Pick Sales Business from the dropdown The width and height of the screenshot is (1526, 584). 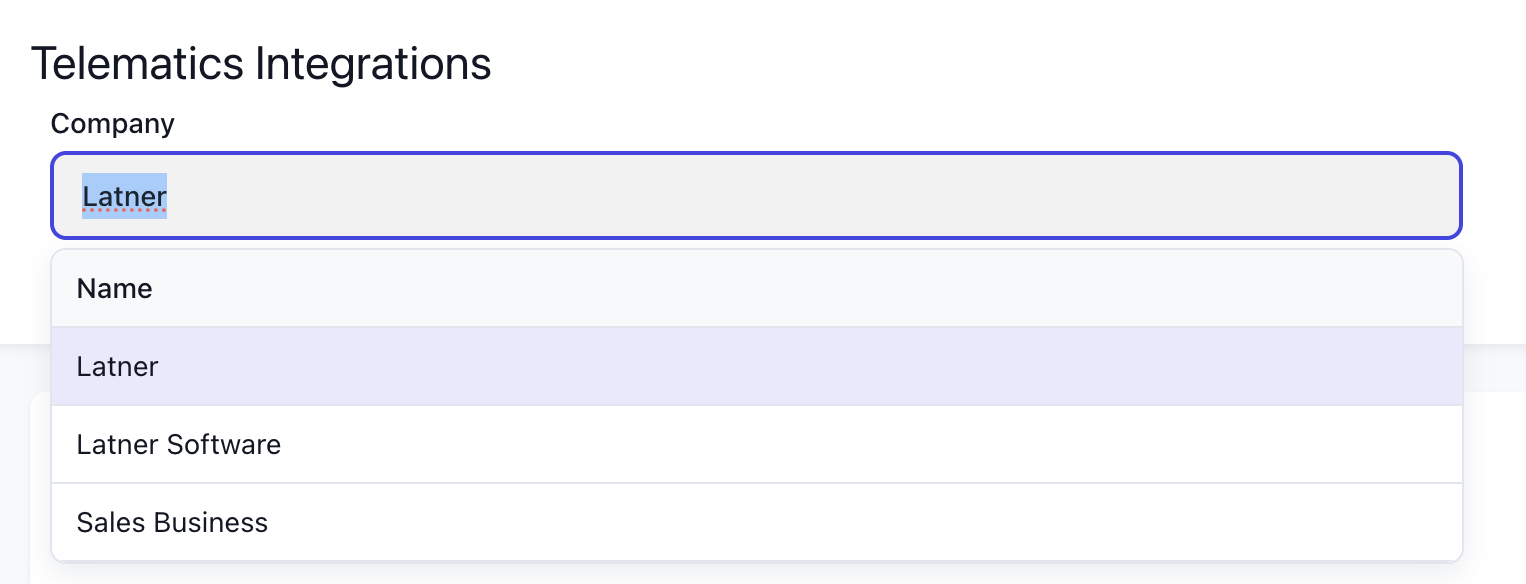tap(172, 522)
